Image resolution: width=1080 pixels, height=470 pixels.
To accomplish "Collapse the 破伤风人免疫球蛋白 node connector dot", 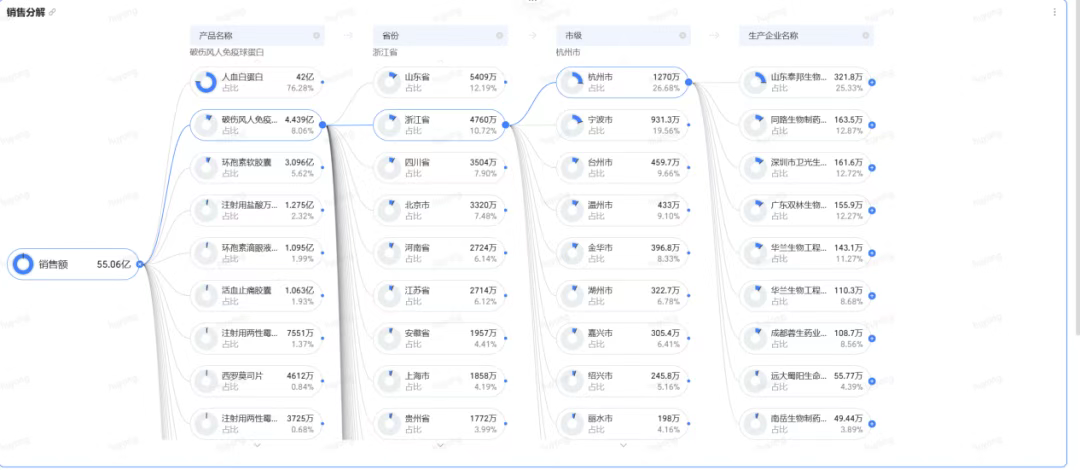I will point(323,124).
